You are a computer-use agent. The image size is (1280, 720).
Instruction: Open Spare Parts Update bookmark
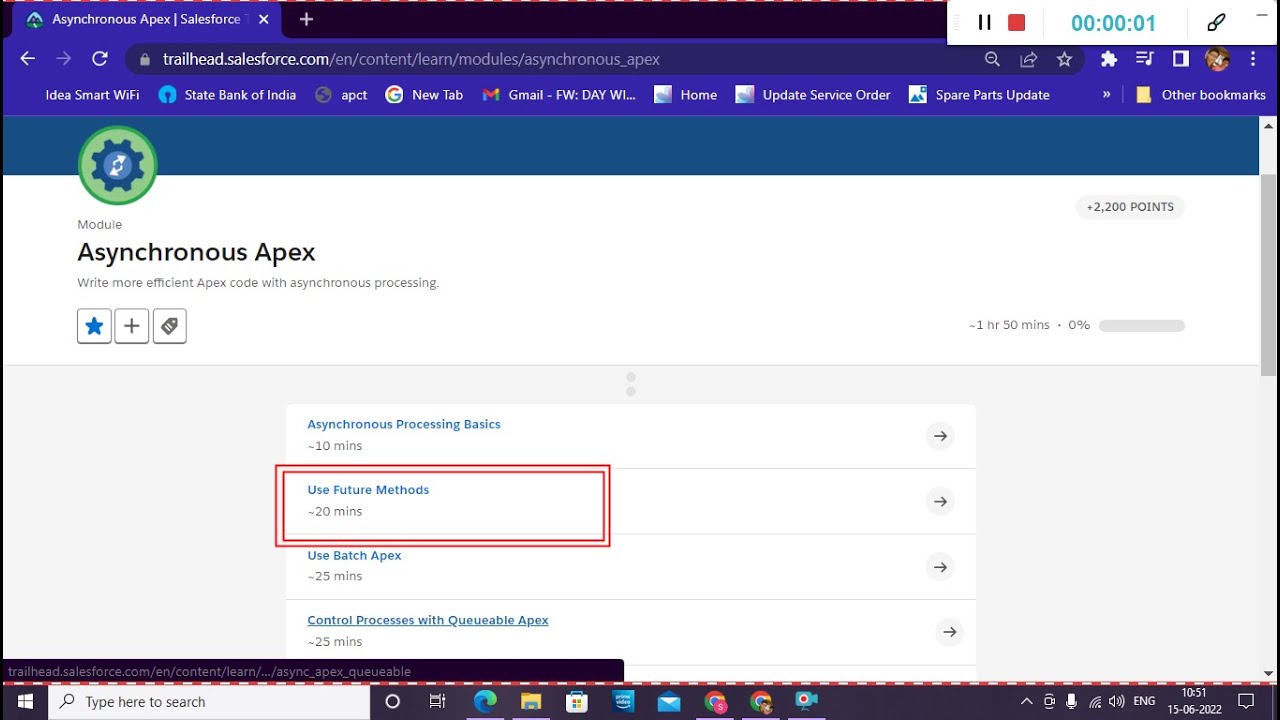(x=979, y=95)
